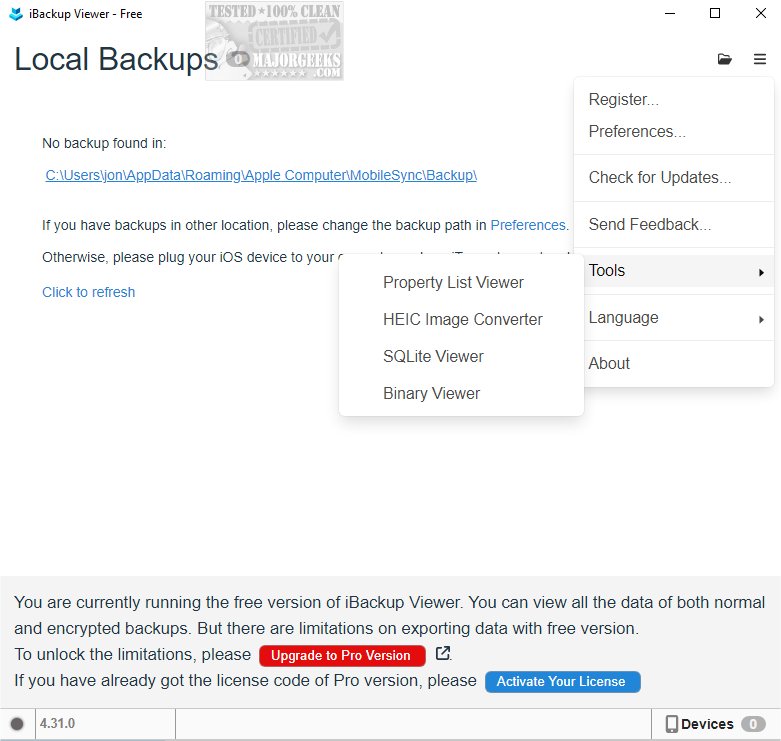Launch SQLite Viewer tool
Image resolution: width=781 pixels, height=741 pixels.
461,357
